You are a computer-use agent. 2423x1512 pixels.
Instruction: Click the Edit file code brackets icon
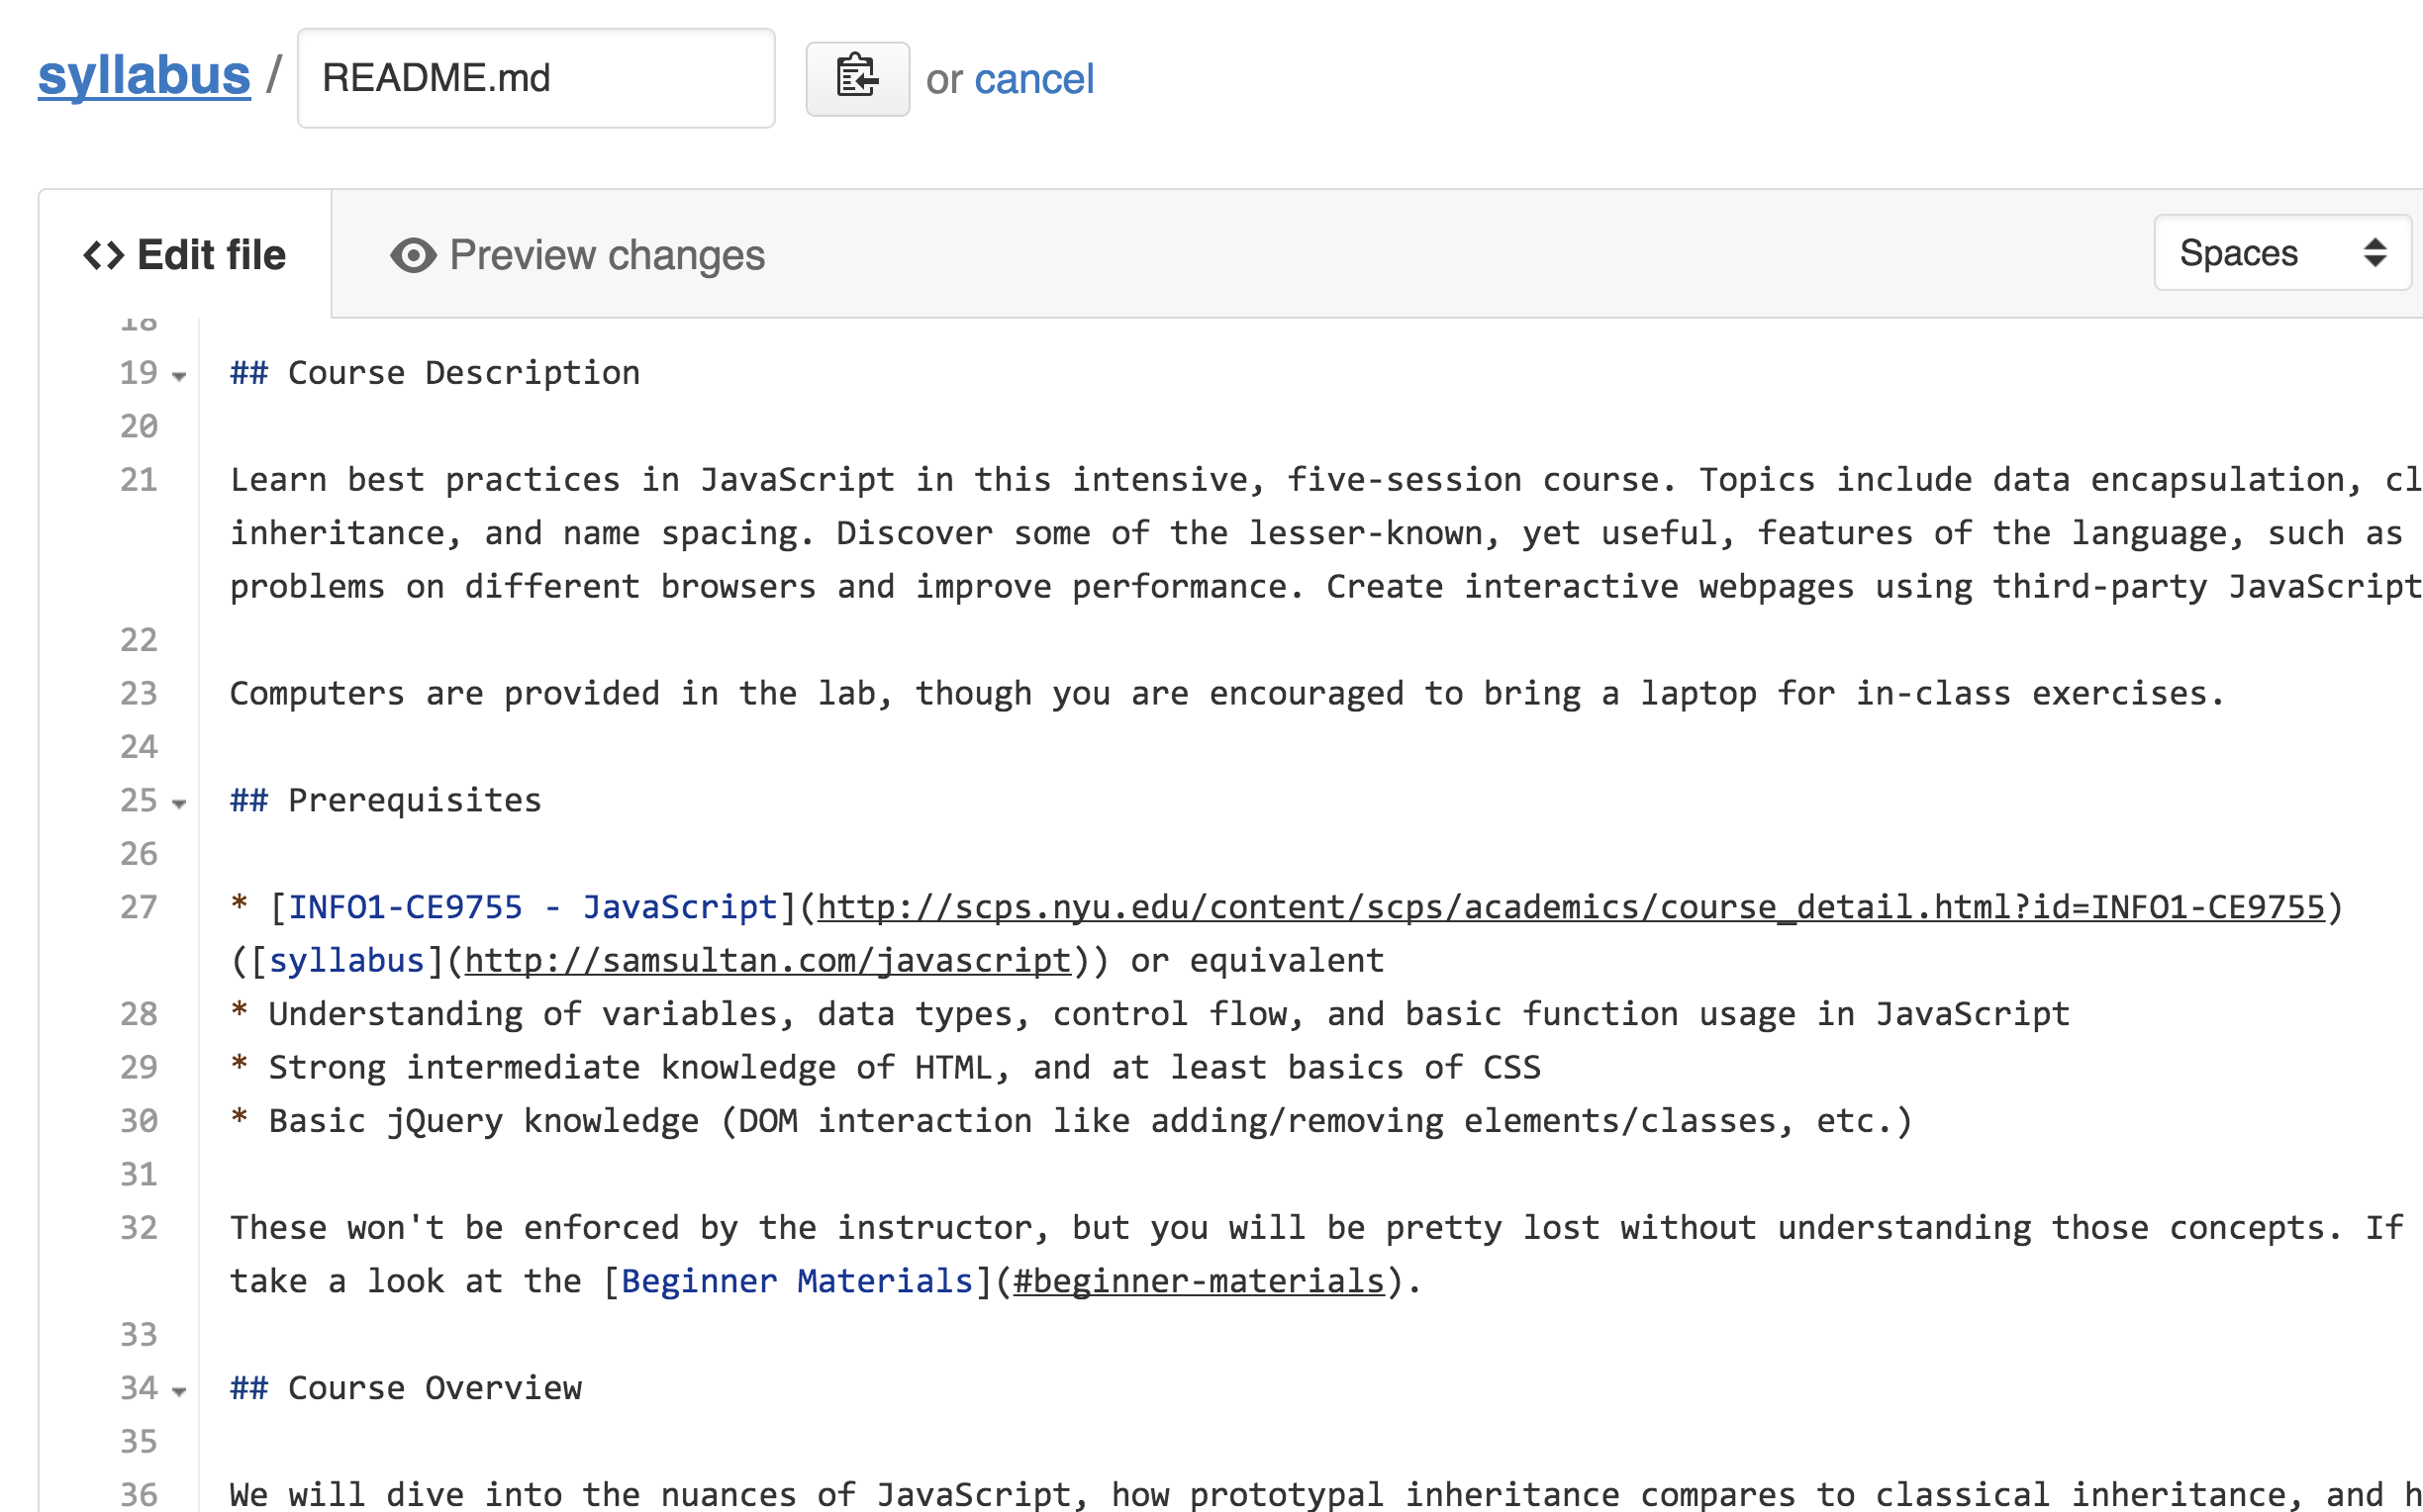pyautogui.click(x=104, y=255)
